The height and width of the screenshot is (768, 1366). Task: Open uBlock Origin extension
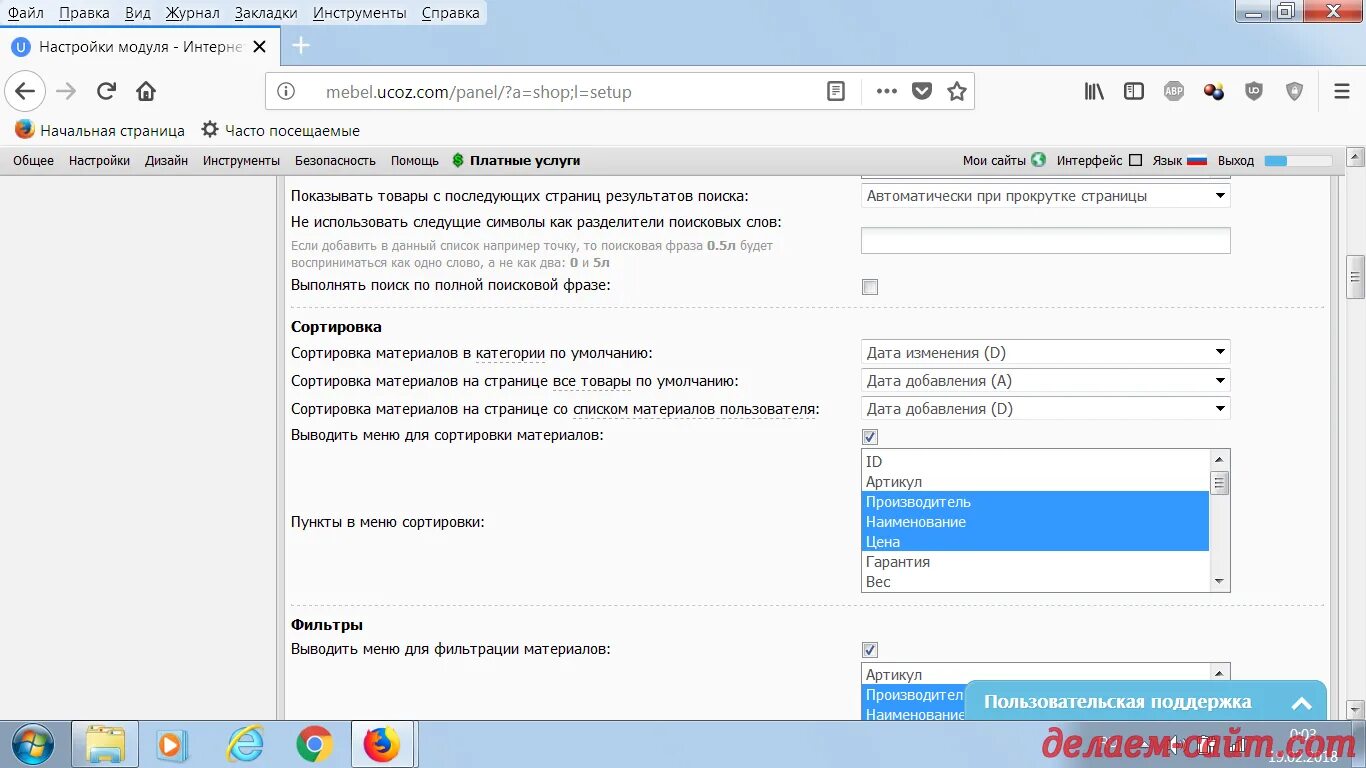click(x=1254, y=92)
